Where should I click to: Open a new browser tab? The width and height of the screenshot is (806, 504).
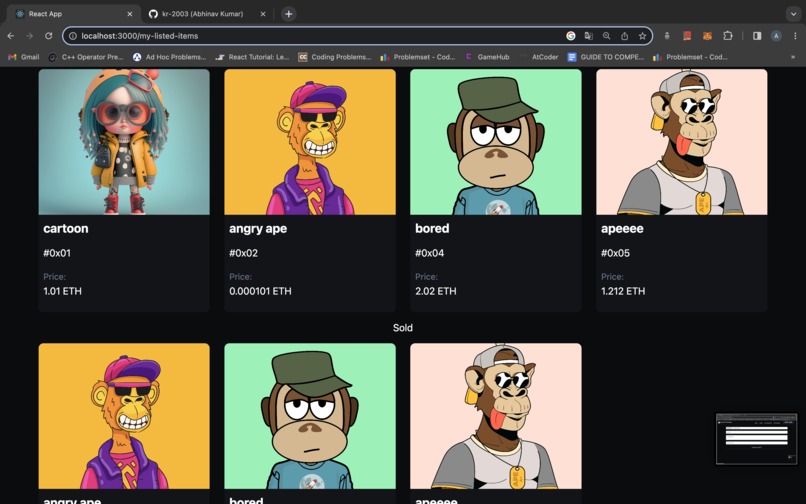288,14
